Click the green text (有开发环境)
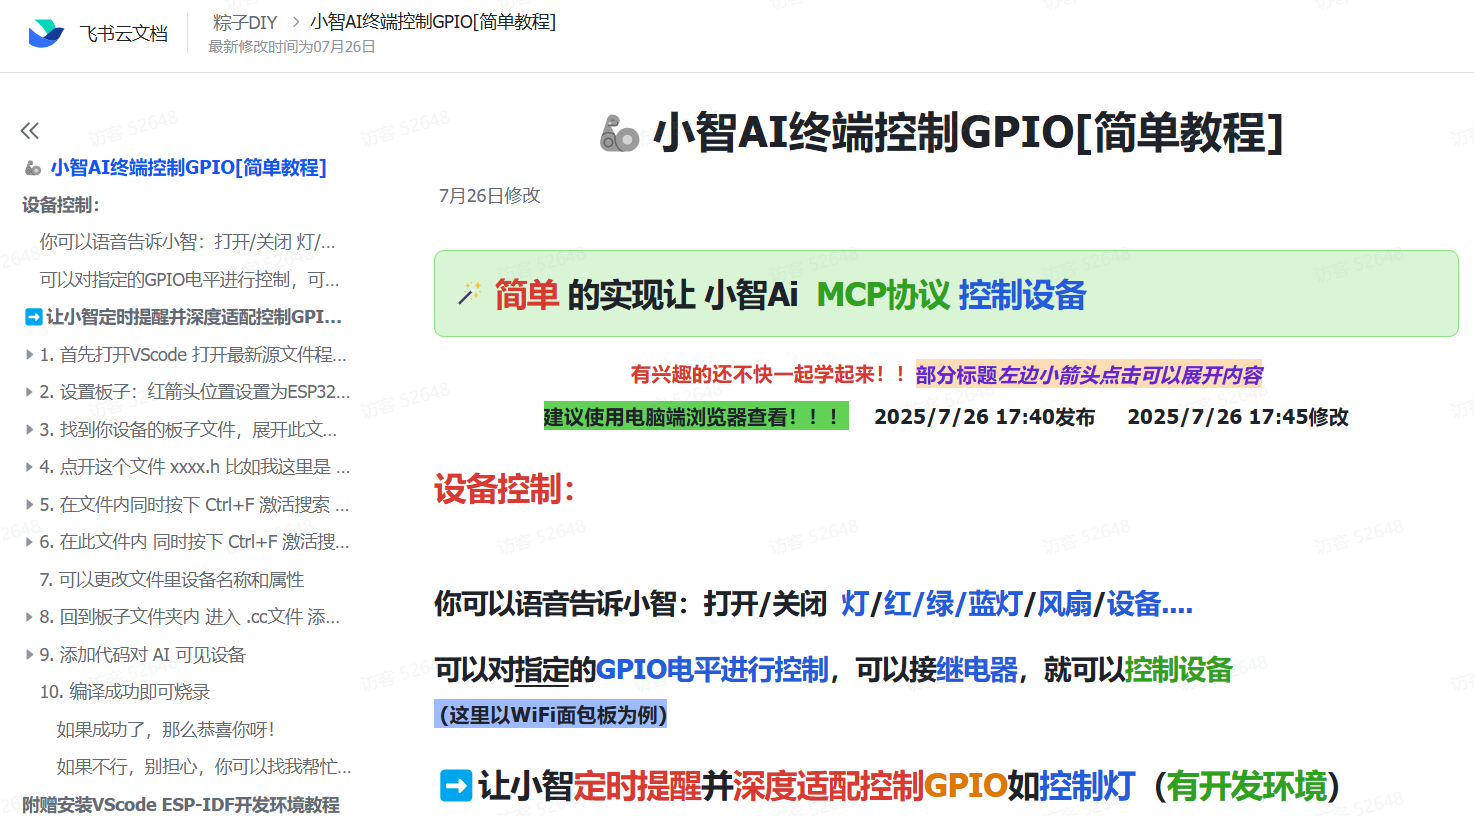Screen dimensions: 1474x816 (1246, 786)
